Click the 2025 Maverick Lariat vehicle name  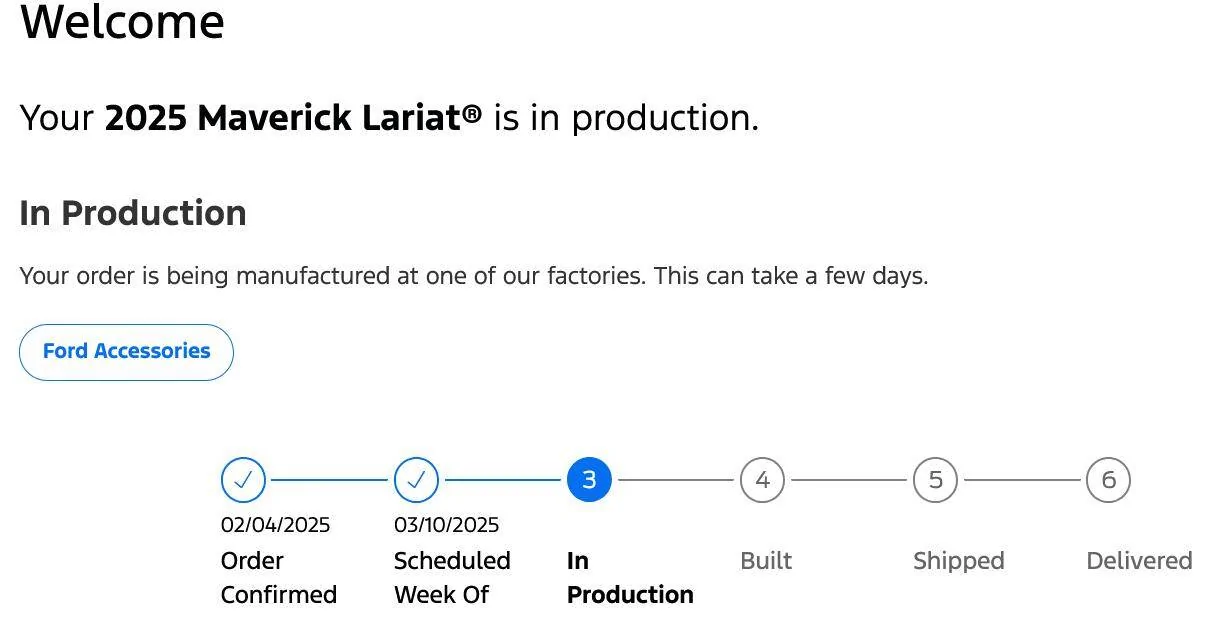click(x=293, y=118)
